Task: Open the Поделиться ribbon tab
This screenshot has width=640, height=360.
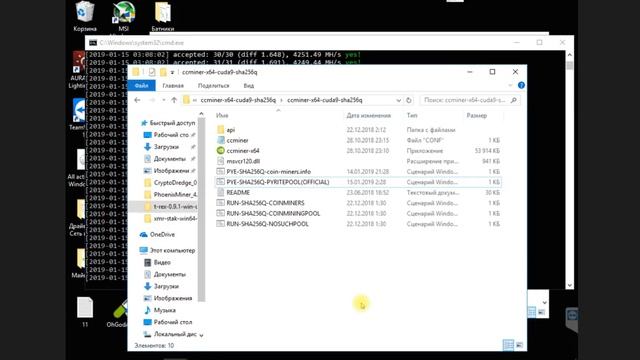Action: (213, 86)
